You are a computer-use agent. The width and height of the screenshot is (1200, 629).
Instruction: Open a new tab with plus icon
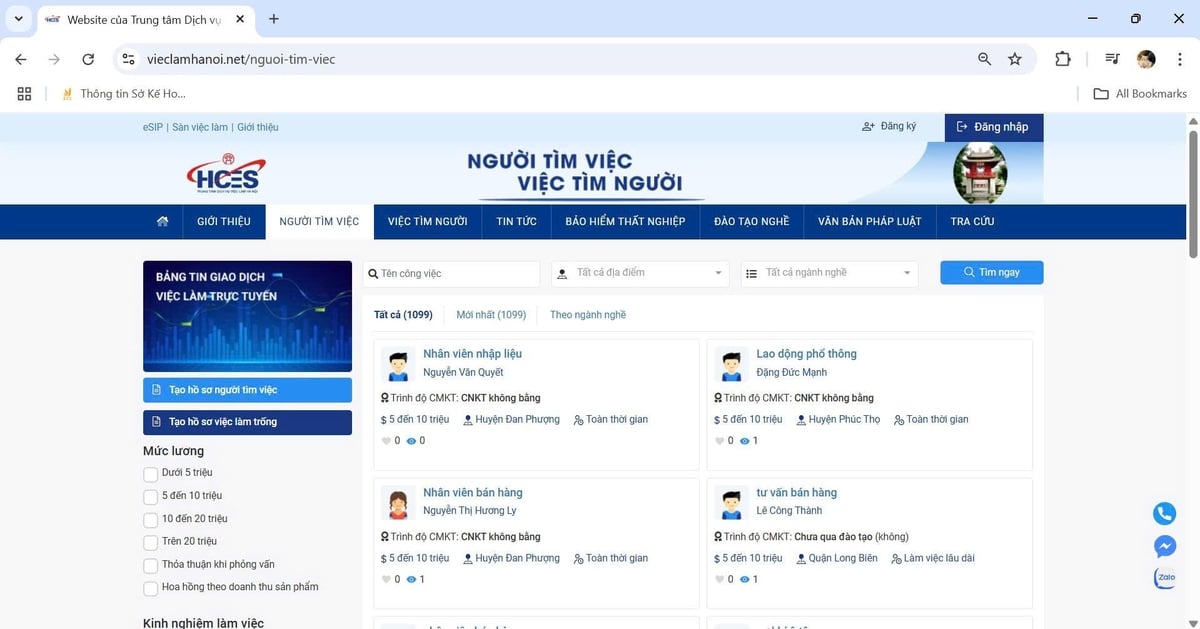274,19
